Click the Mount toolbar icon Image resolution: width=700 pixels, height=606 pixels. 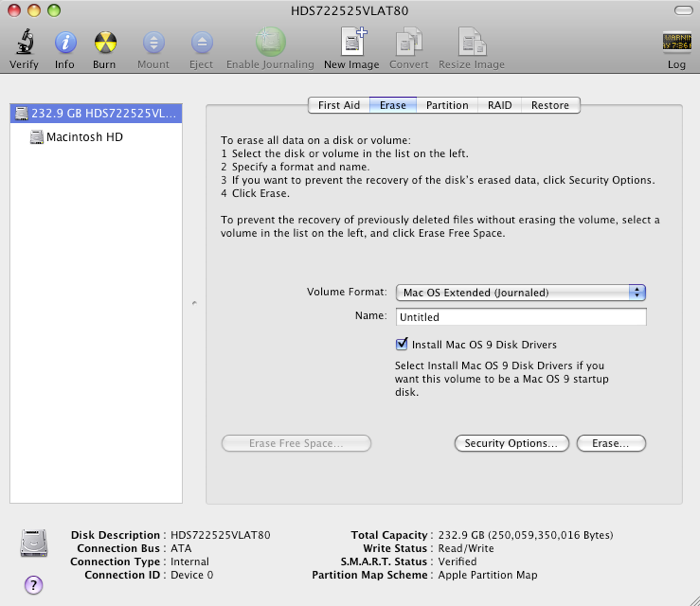(154, 42)
